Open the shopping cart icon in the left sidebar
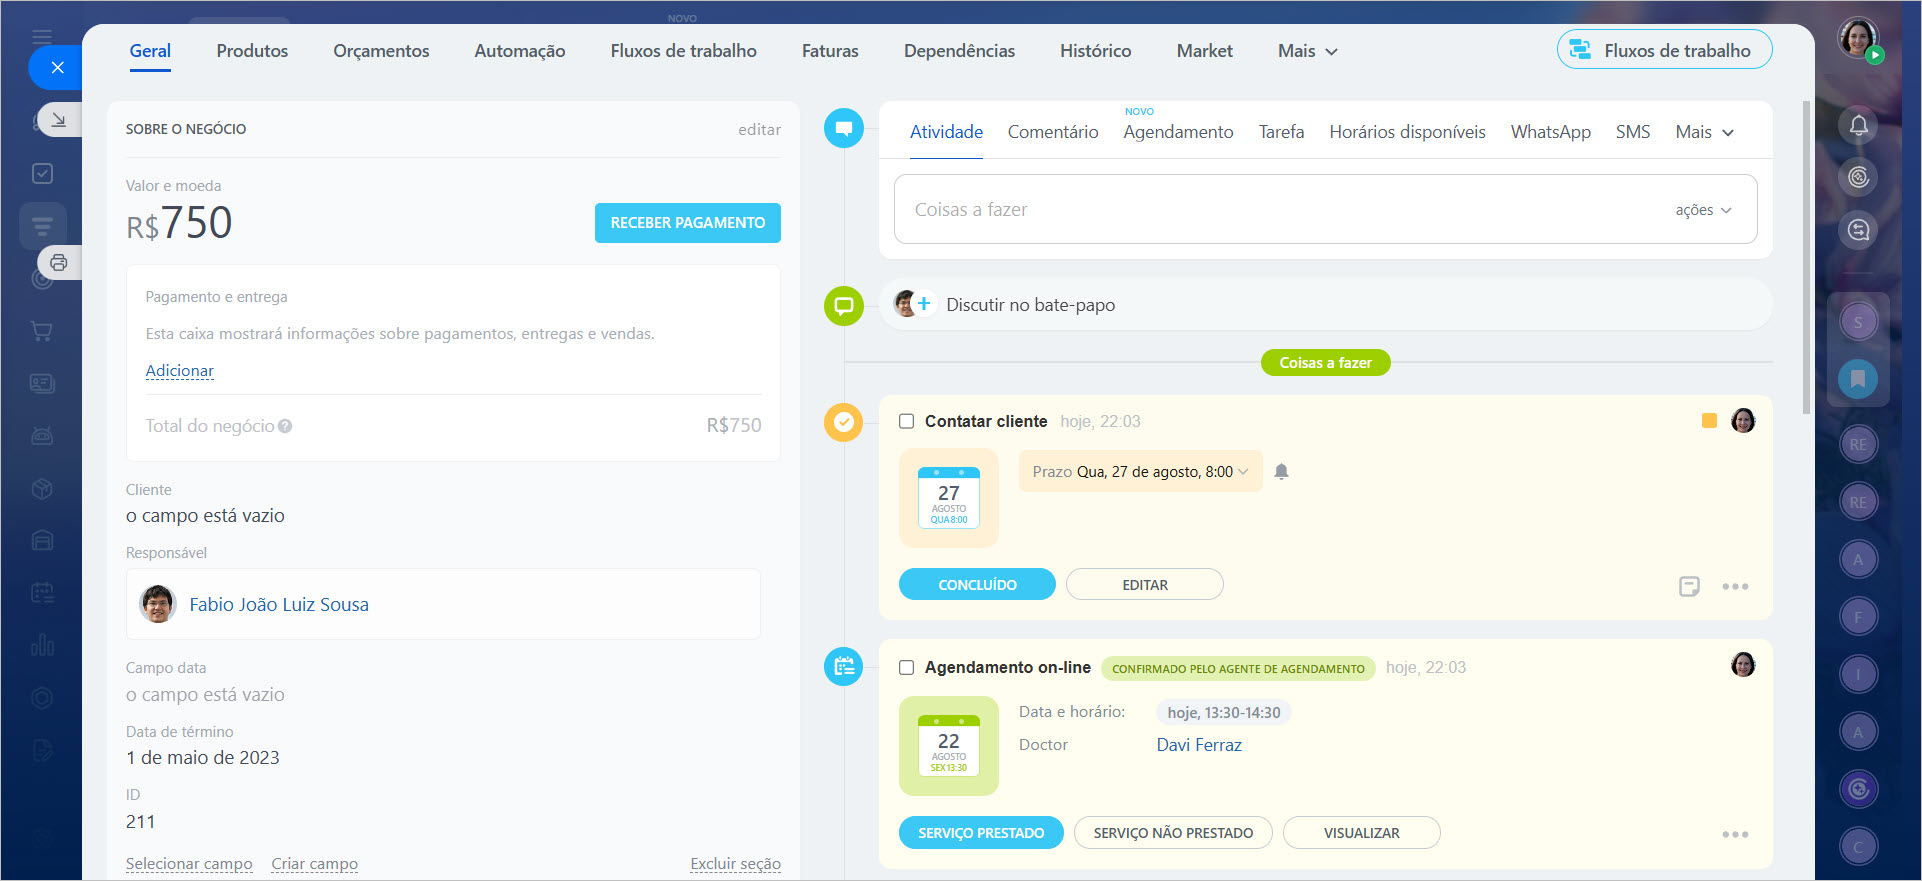Screen dimensions: 1922x881 42,331
